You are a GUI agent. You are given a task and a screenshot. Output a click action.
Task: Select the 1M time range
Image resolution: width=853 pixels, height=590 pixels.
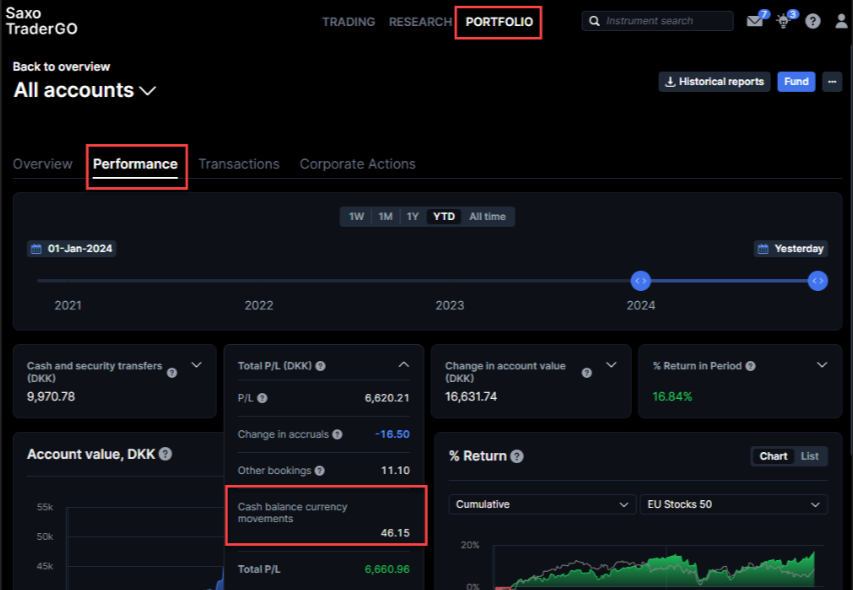tap(385, 216)
